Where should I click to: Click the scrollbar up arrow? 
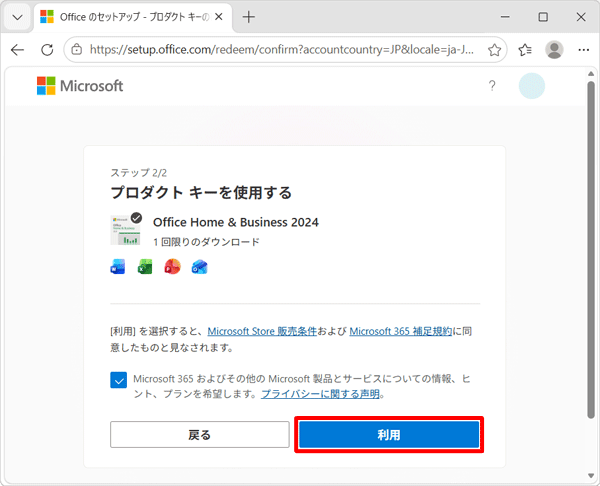point(591,74)
